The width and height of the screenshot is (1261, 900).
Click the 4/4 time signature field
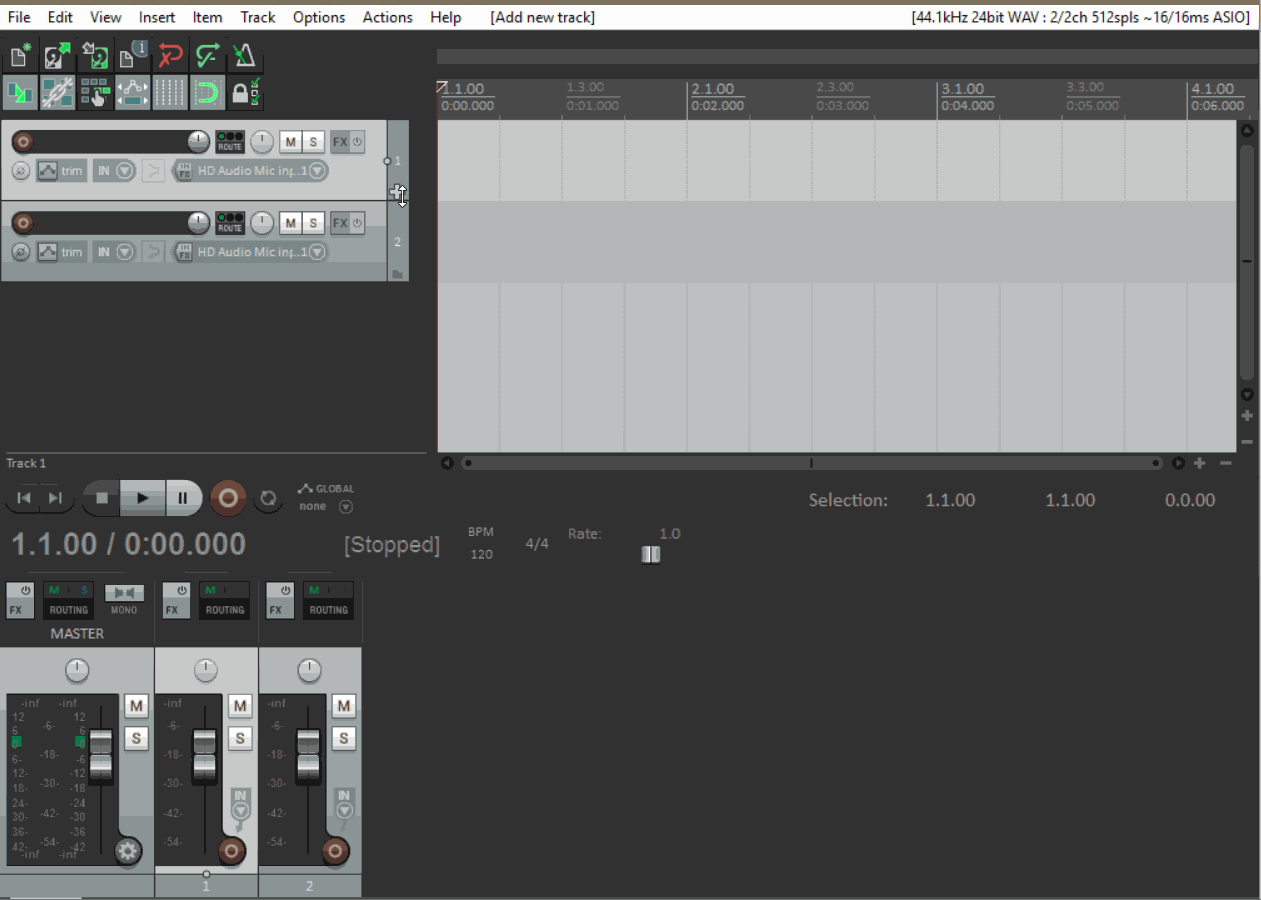[x=537, y=544]
